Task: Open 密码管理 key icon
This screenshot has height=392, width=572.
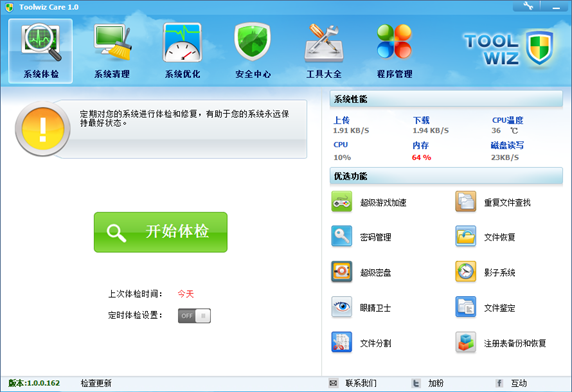Action: click(341, 236)
